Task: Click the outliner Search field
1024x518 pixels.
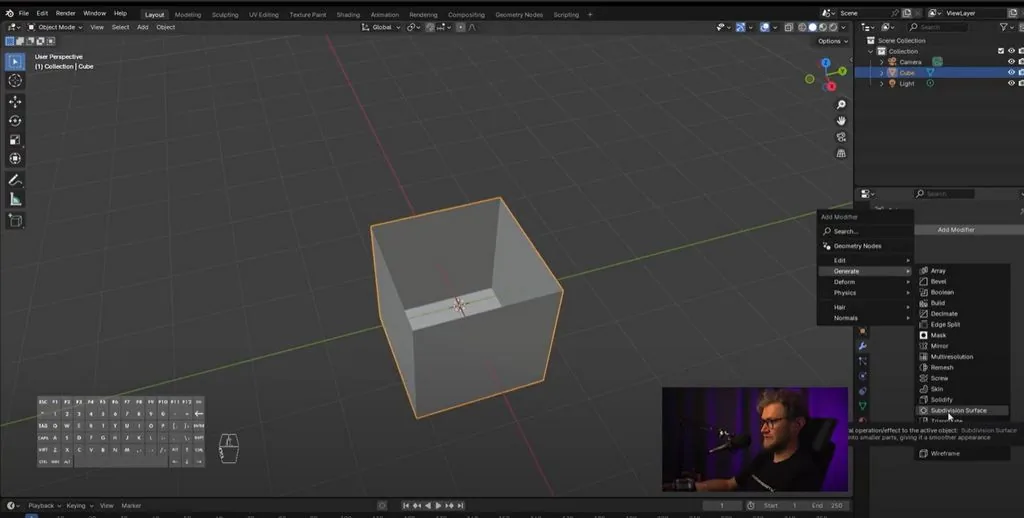Action: coord(937,27)
